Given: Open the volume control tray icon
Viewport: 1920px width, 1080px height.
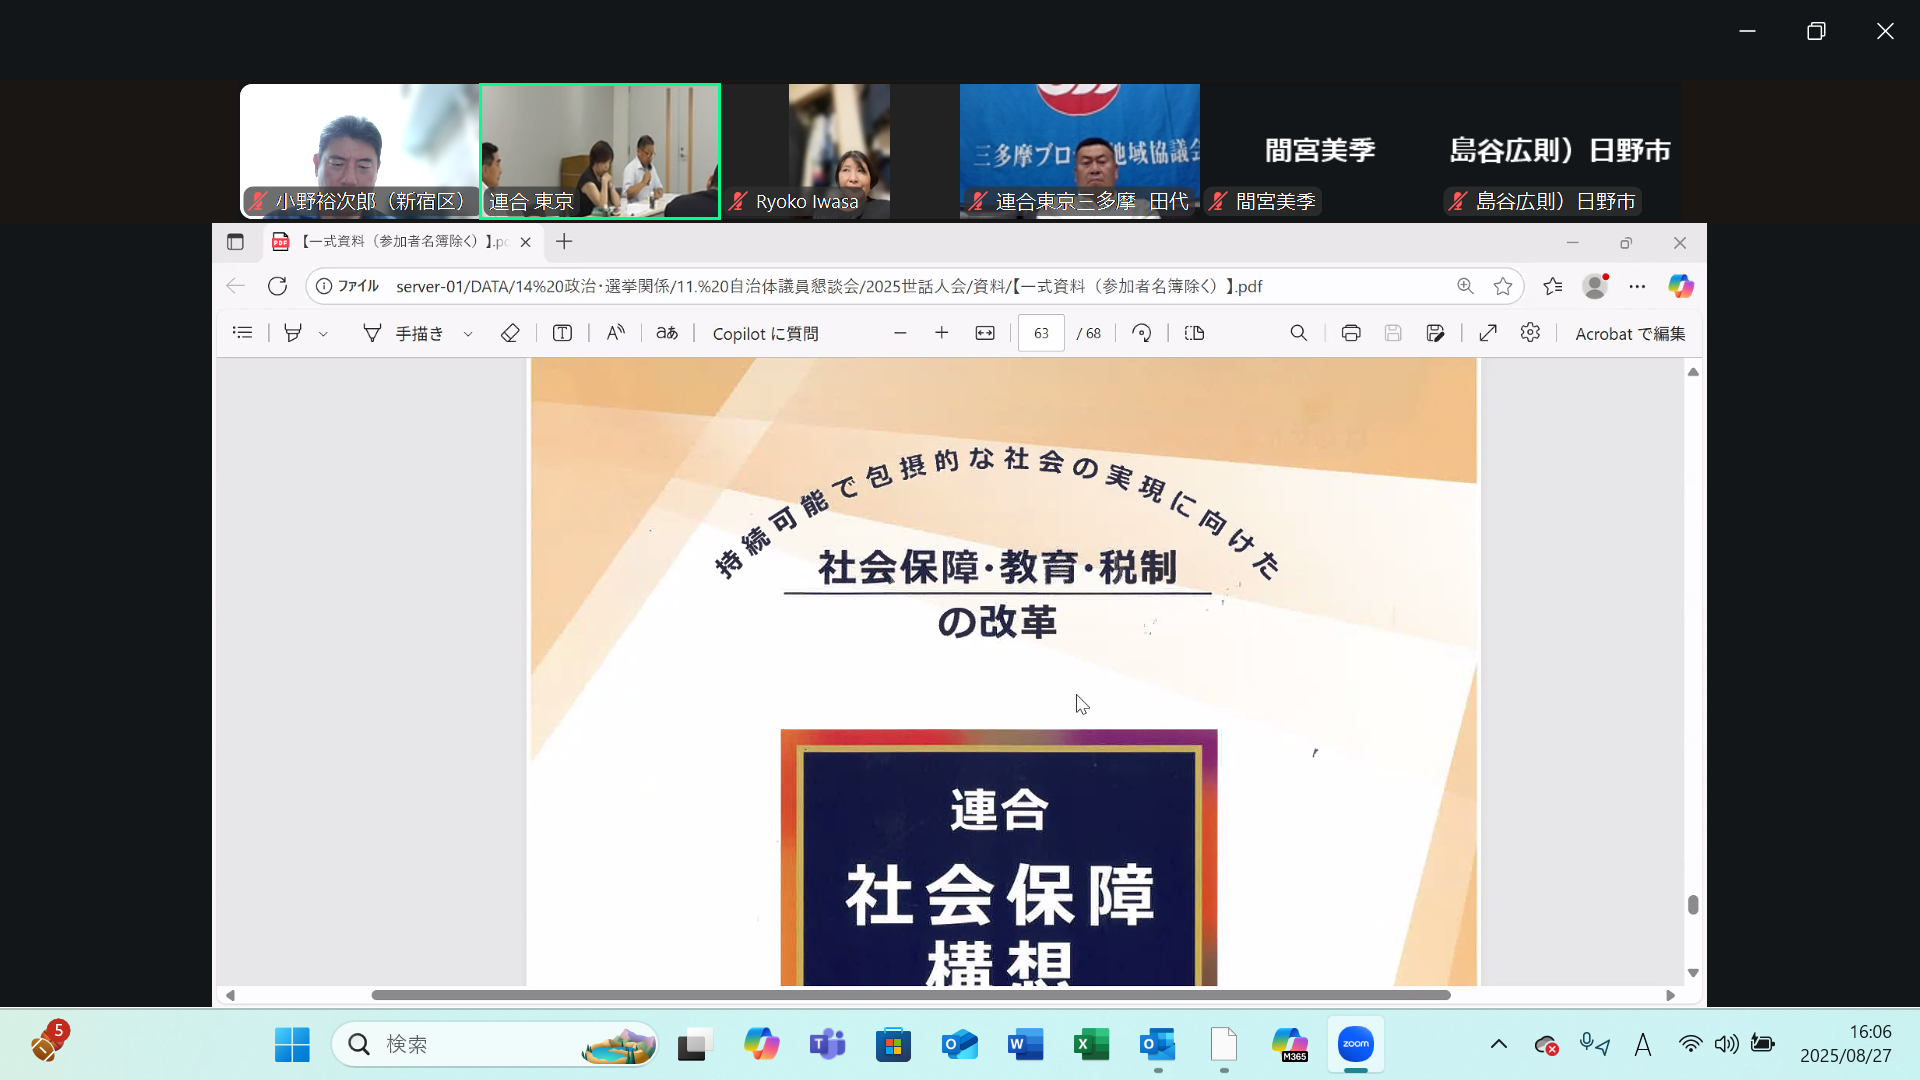Looking at the screenshot, I should coord(1726,1044).
